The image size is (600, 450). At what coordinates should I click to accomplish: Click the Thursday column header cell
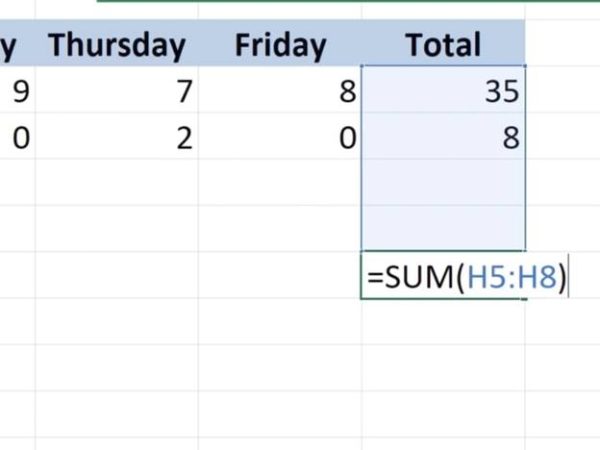[117, 43]
